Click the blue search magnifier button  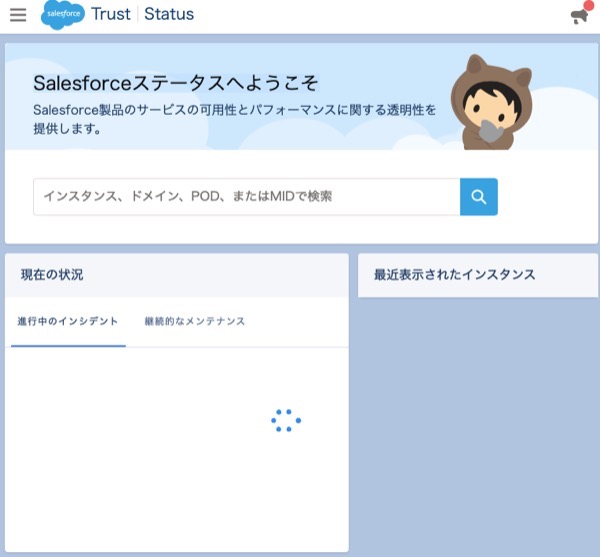tap(479, 197)
